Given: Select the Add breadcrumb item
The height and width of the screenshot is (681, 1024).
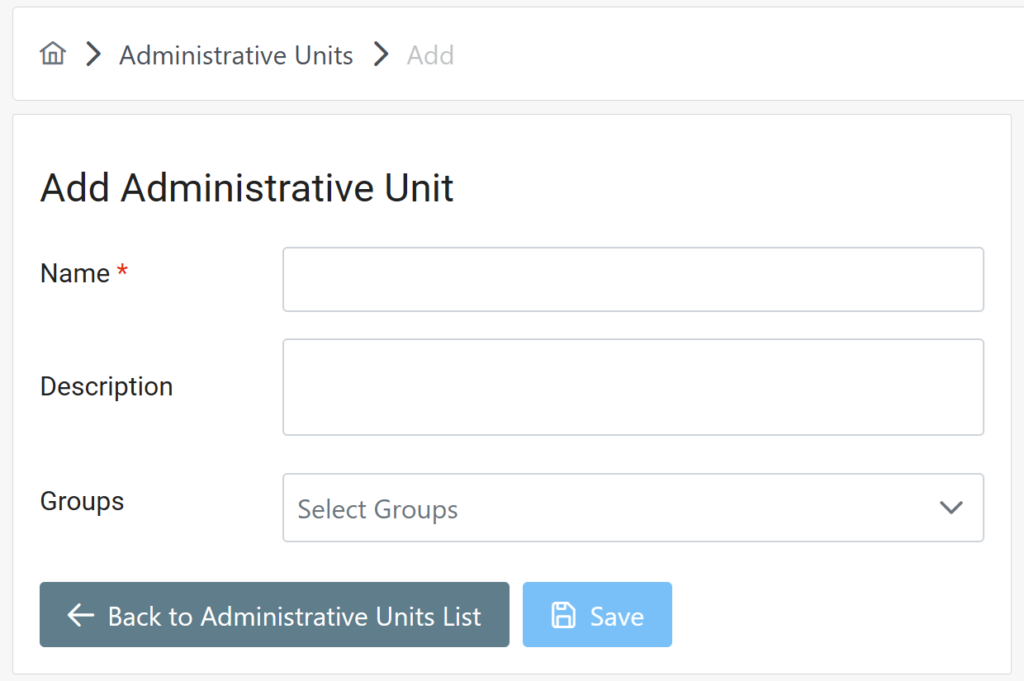Looking at the screenshot, I should [430, 55].
